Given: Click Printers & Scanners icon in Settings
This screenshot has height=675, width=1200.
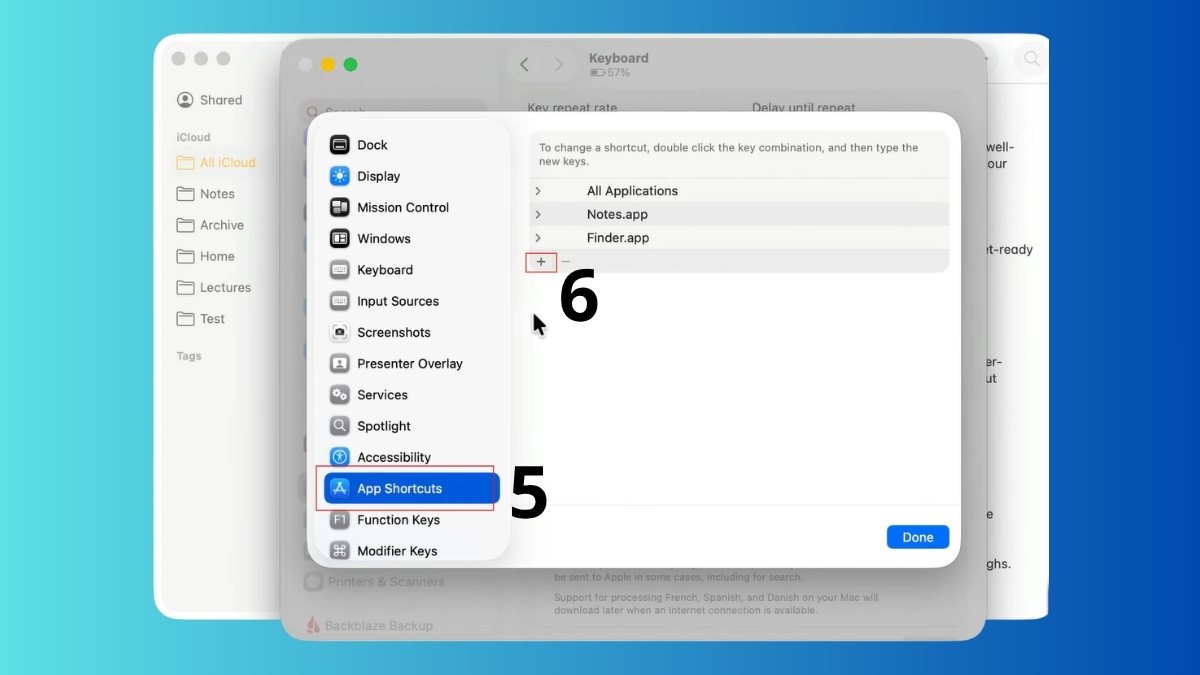Looking at the screenshot, I should pyautogui.click(x=313, y=582).
